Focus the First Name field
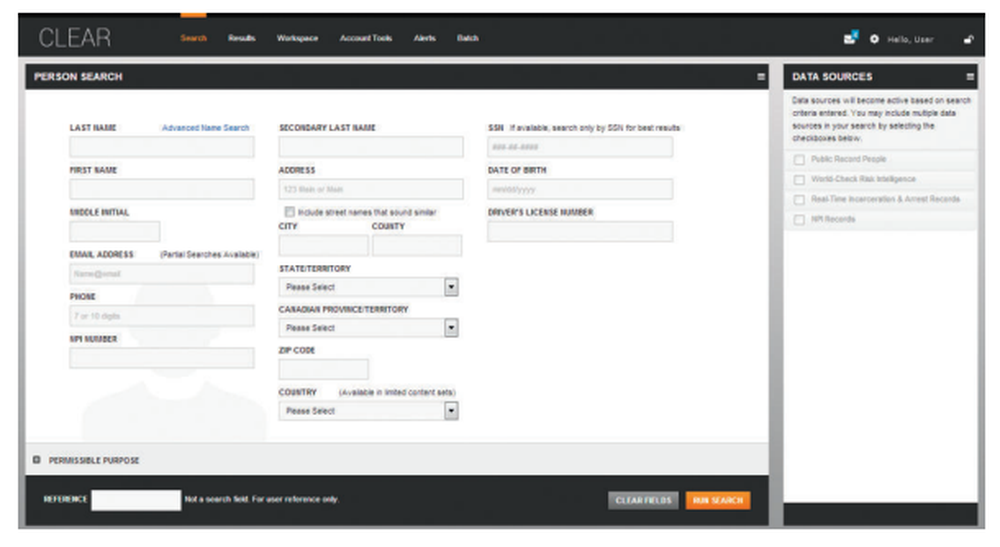 pyautogui.click(x=161, y=189)
